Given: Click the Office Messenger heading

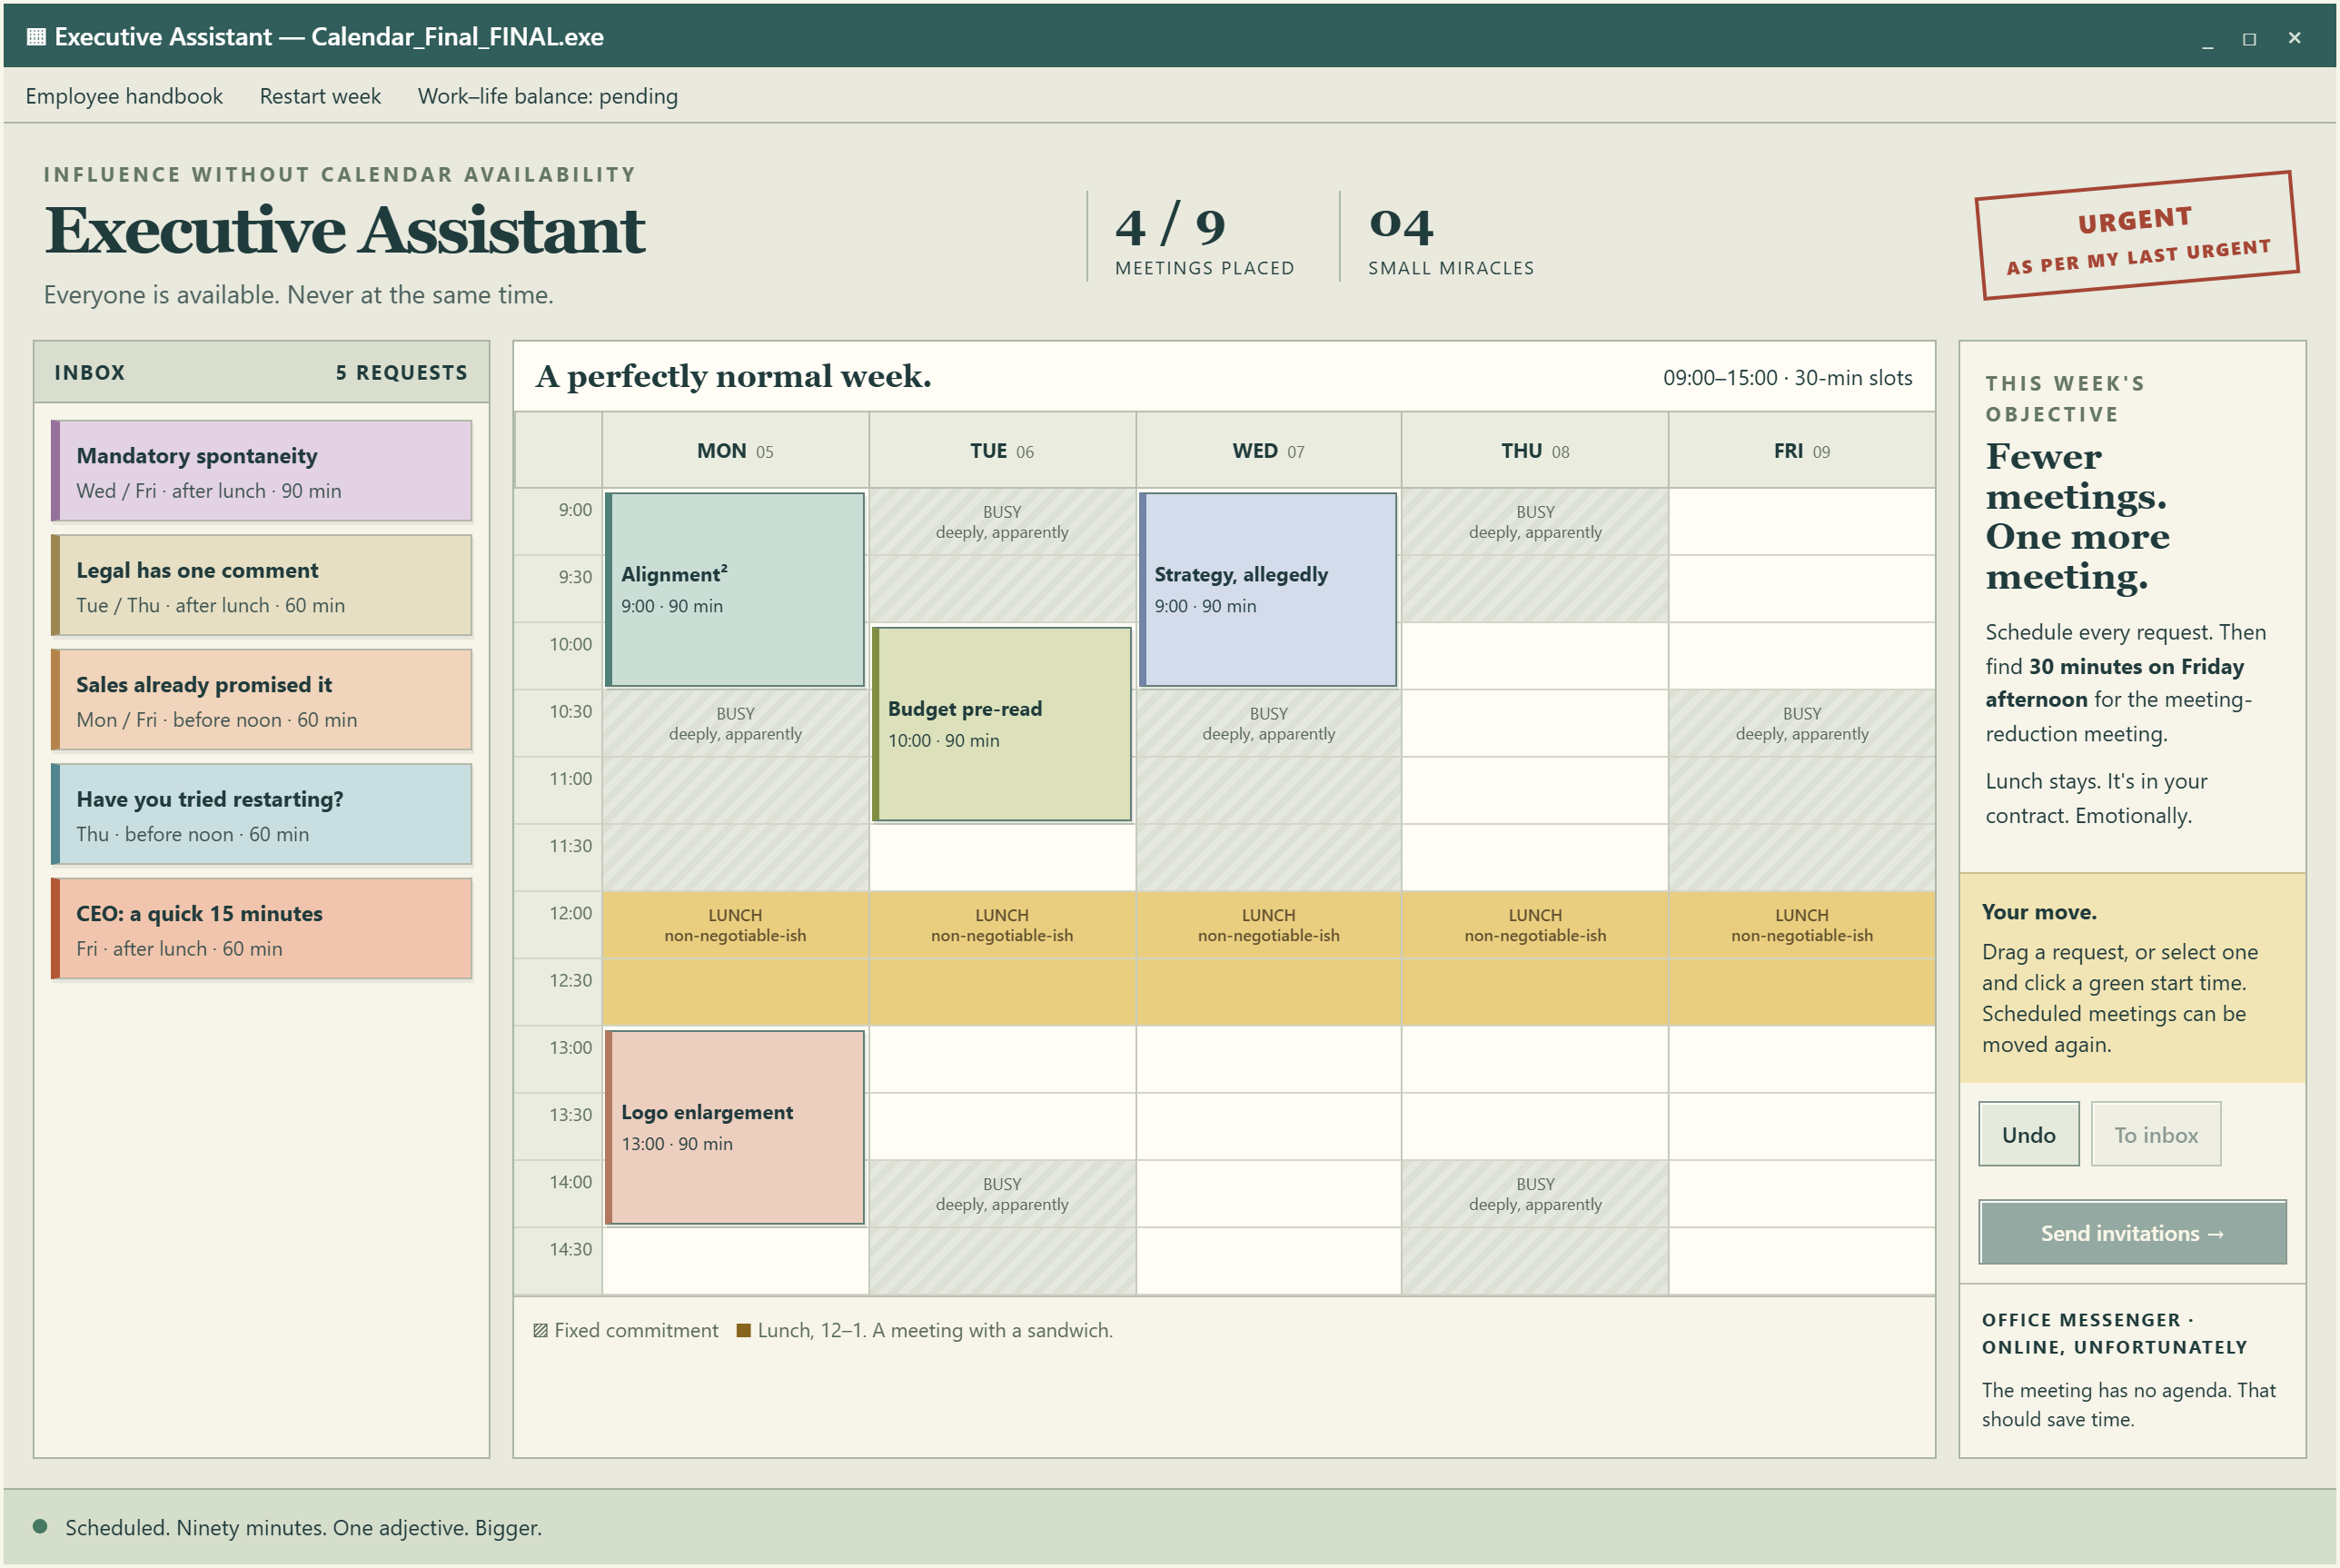Looking at the screenshot, I should [x=2114, y=1333].
